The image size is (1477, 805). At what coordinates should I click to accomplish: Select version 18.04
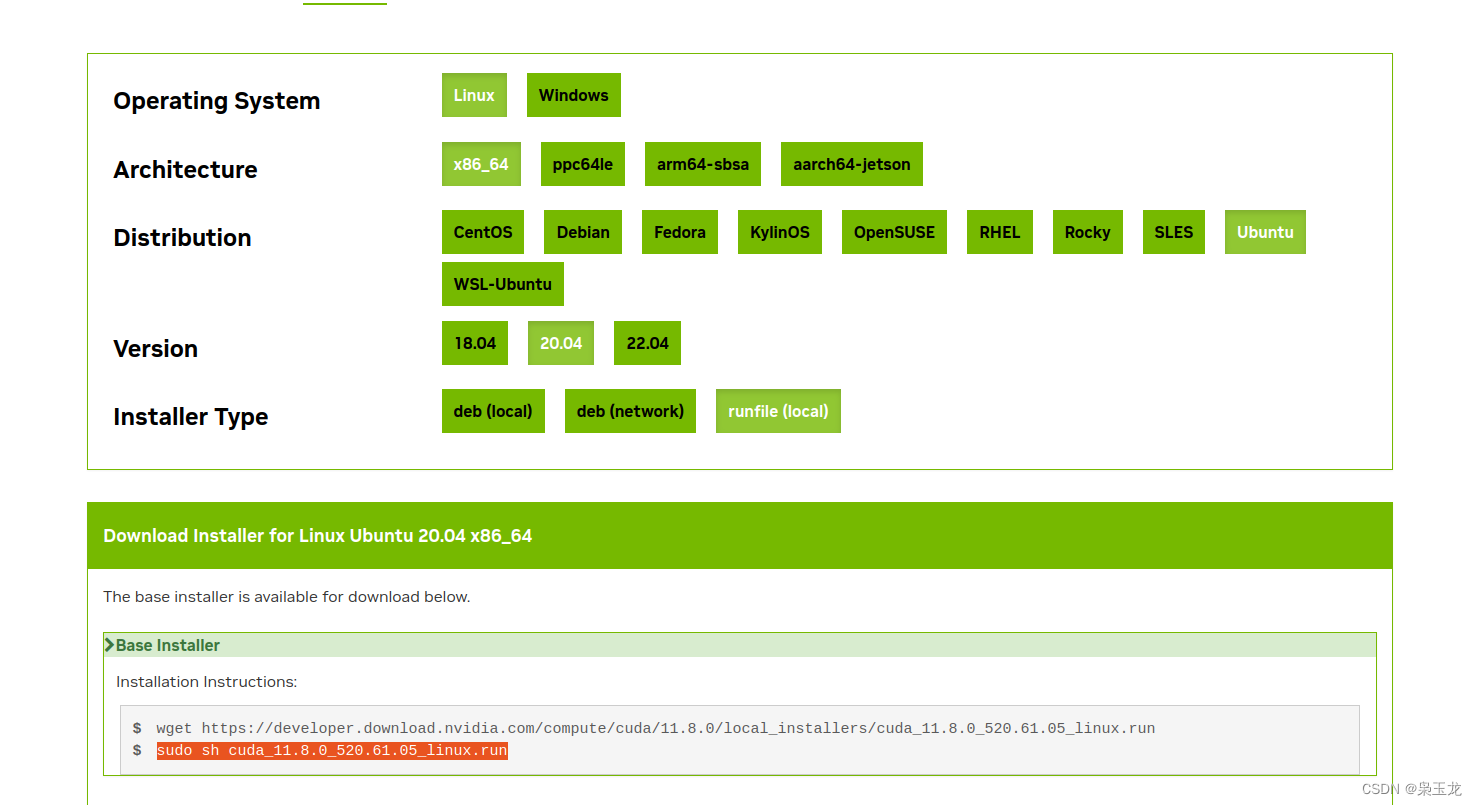475,343
